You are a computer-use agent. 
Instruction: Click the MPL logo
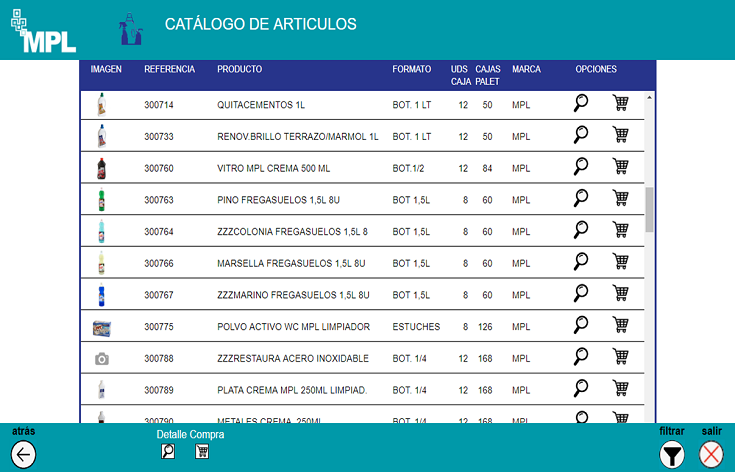click(43, 31)
